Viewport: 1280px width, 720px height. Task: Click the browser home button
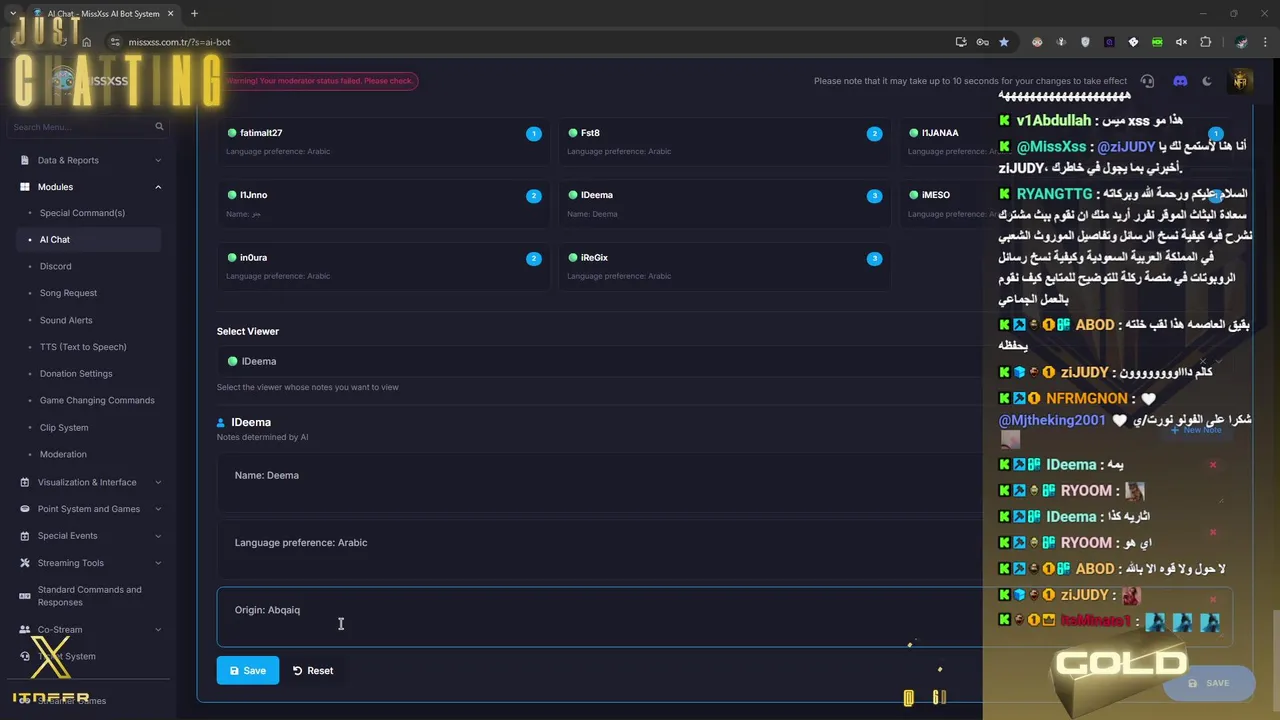87,42
